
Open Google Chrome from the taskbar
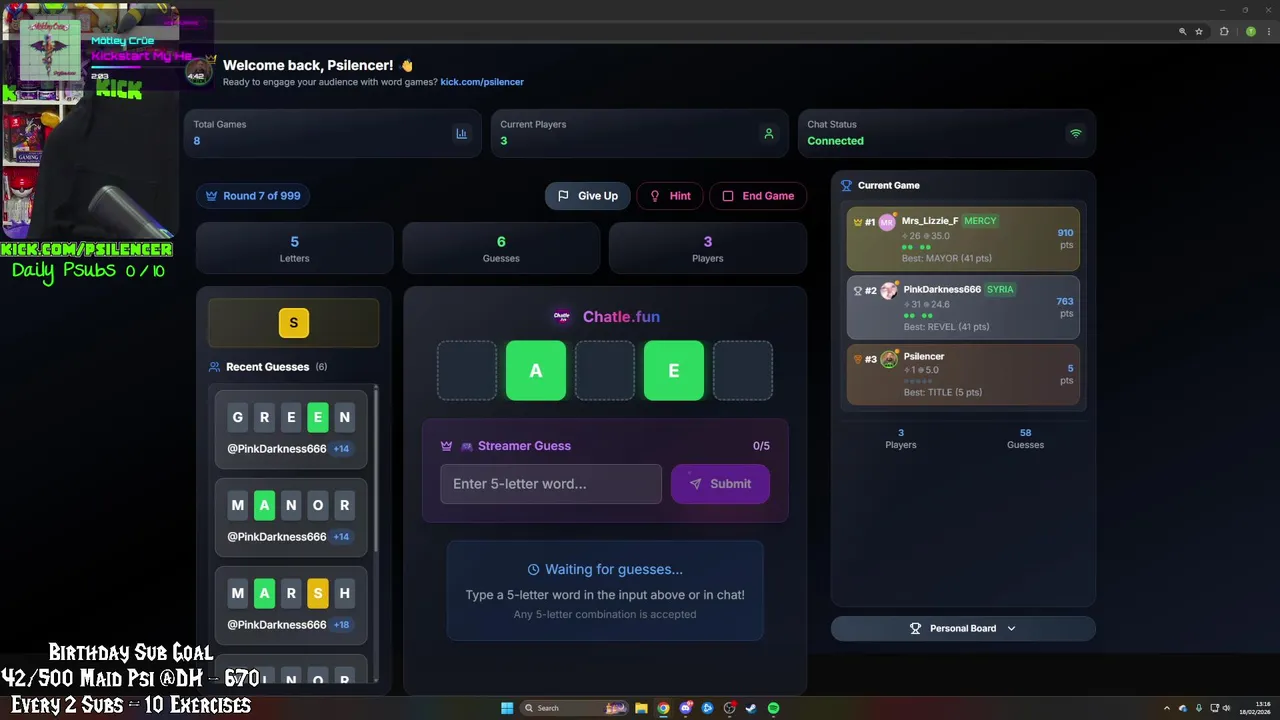663,708
